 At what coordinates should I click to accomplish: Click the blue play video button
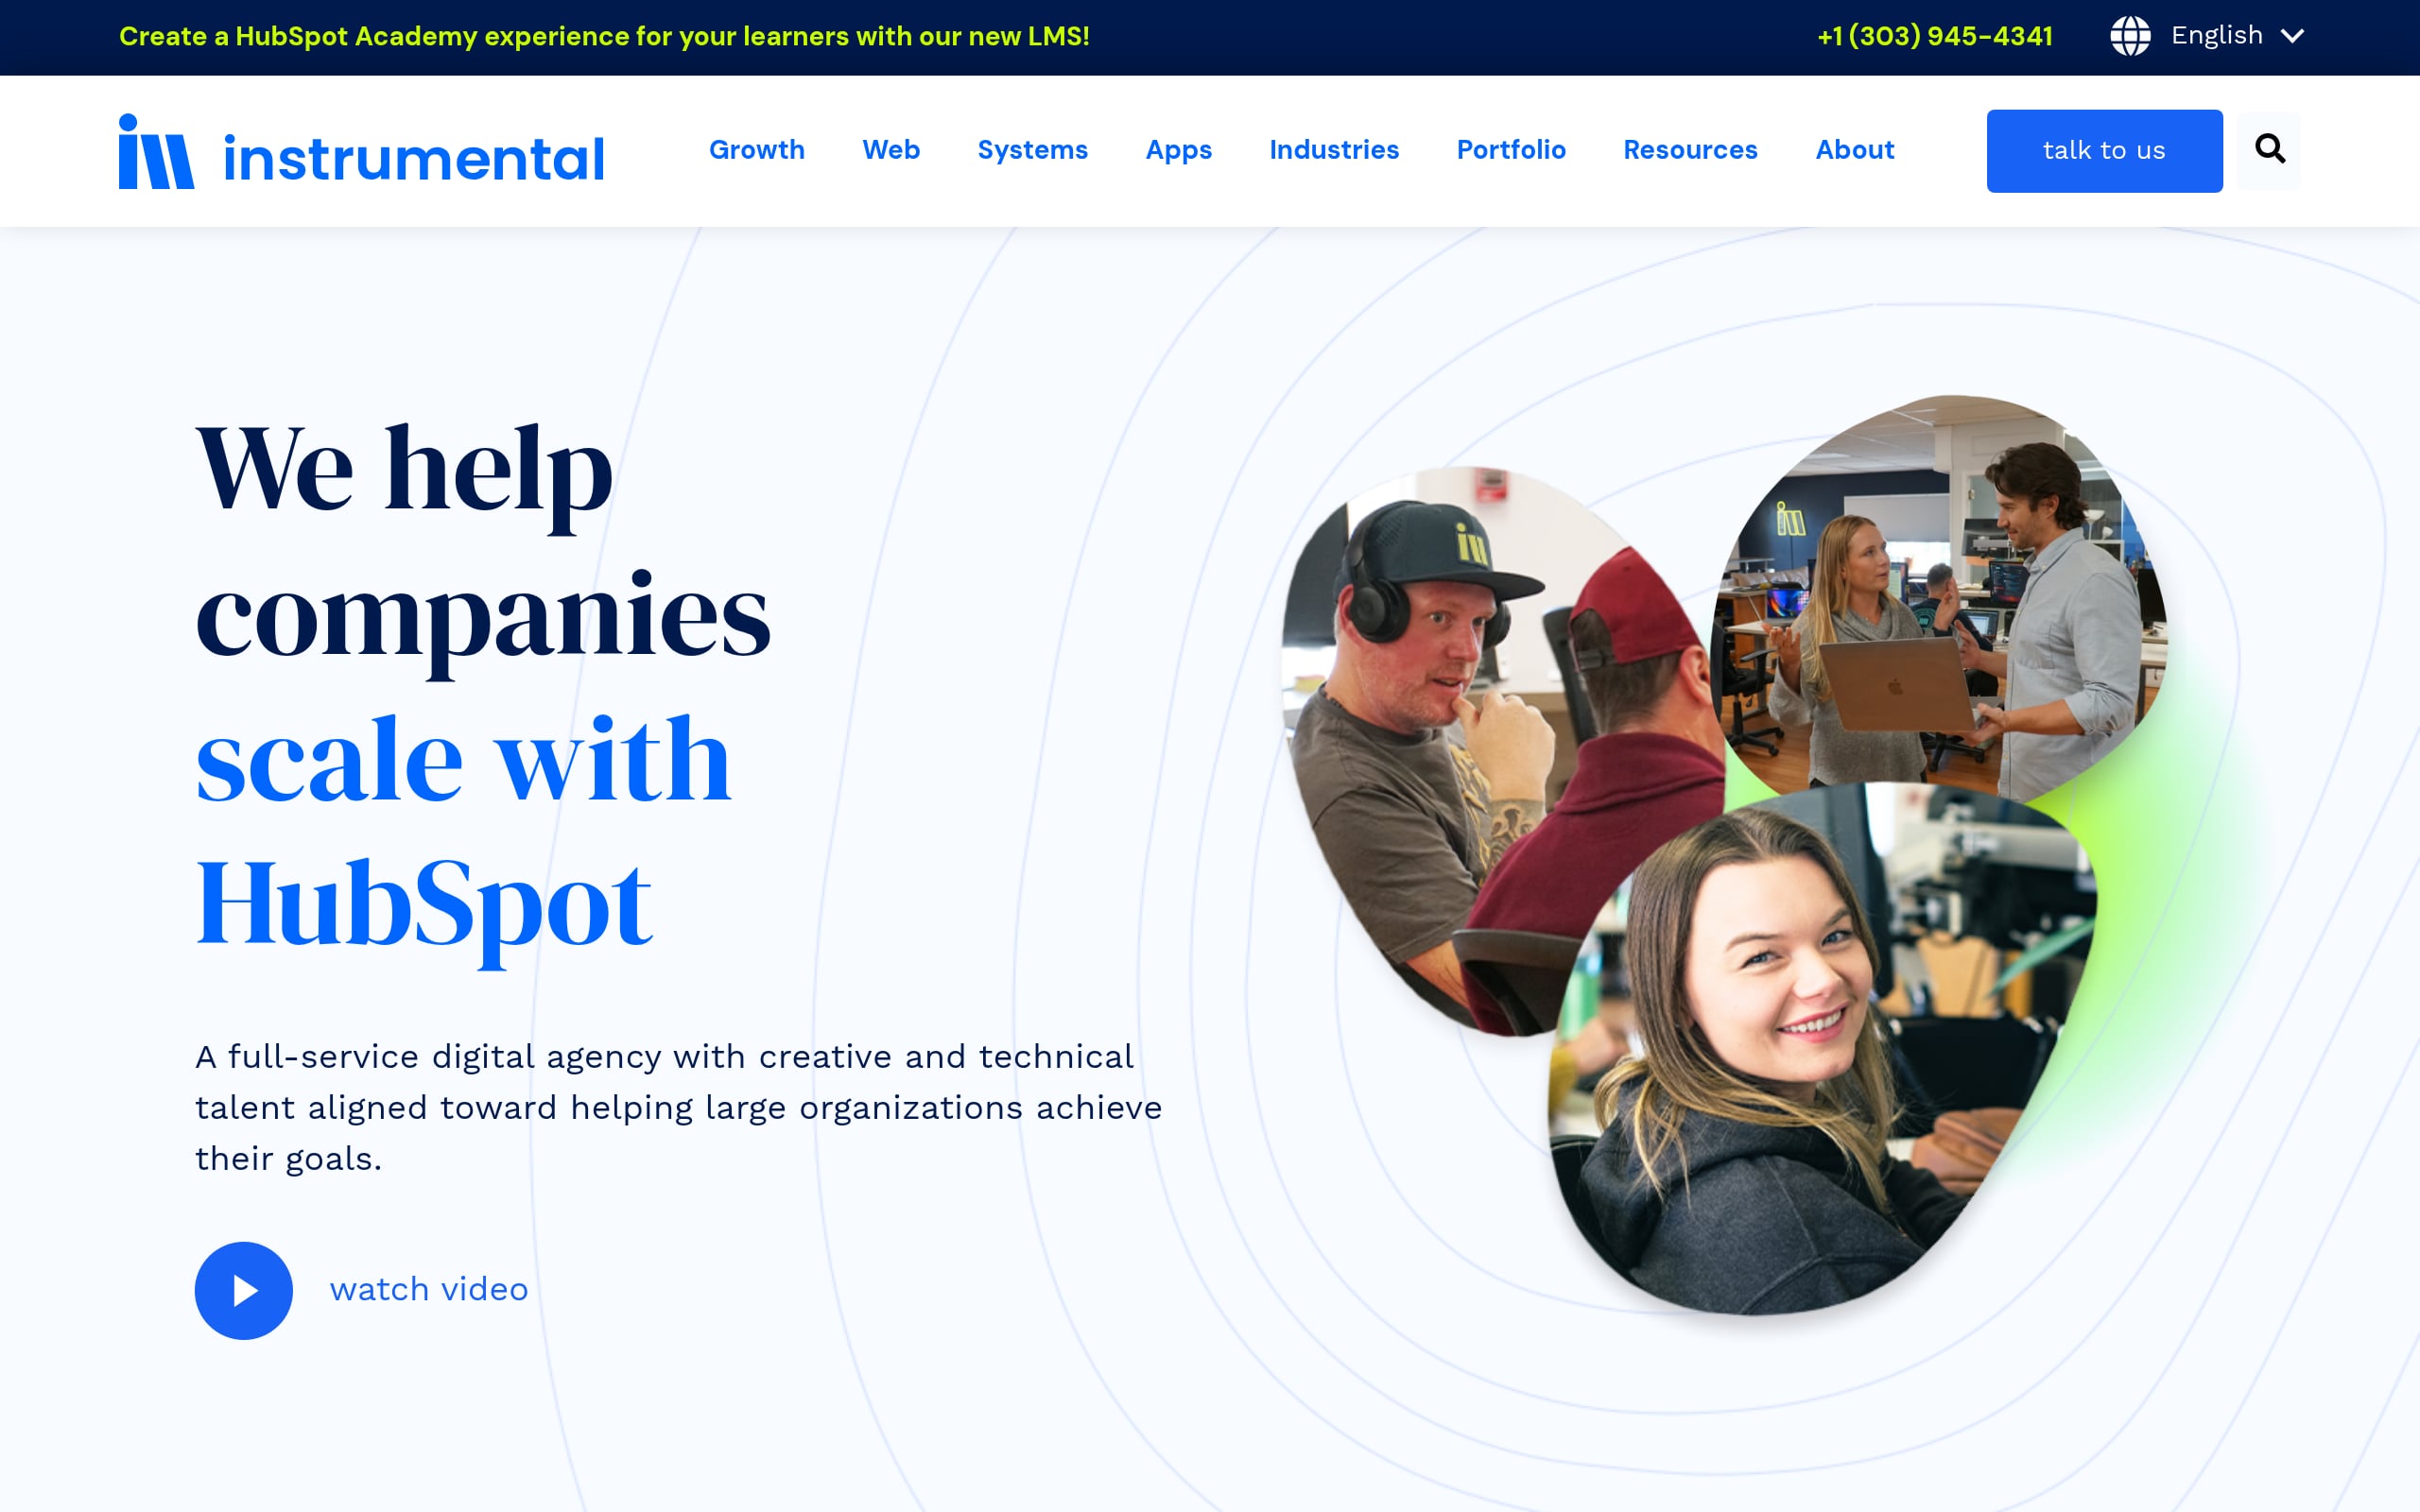(x=244, y=1290)
